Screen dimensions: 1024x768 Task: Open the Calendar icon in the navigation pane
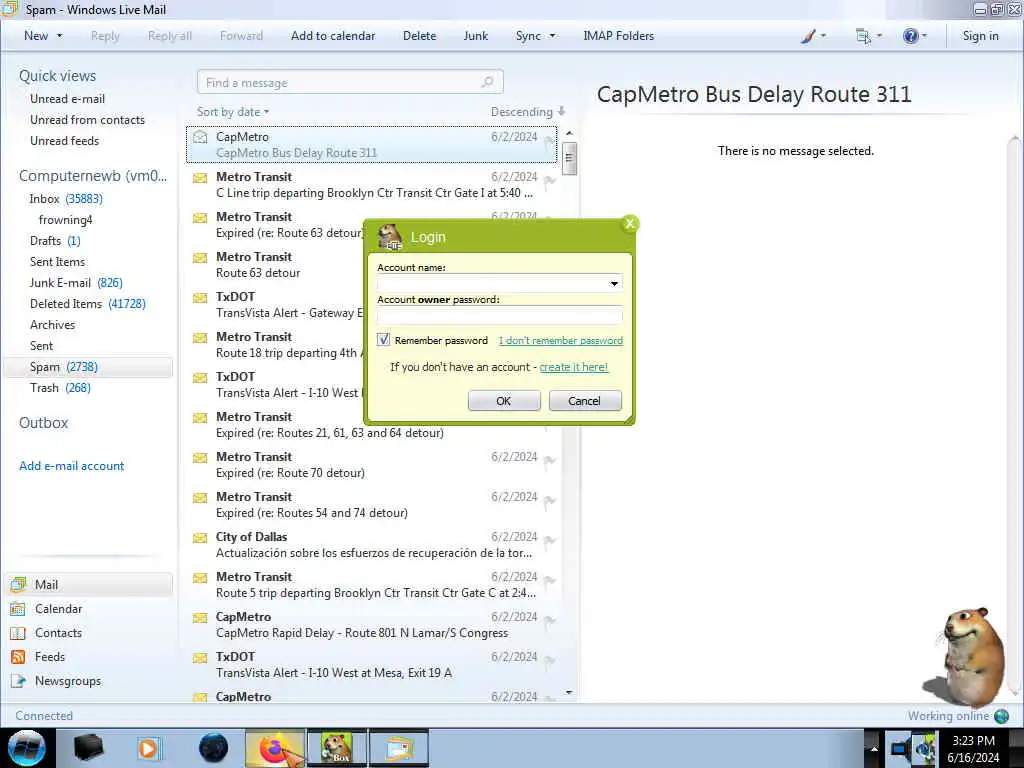coord(18,609)
